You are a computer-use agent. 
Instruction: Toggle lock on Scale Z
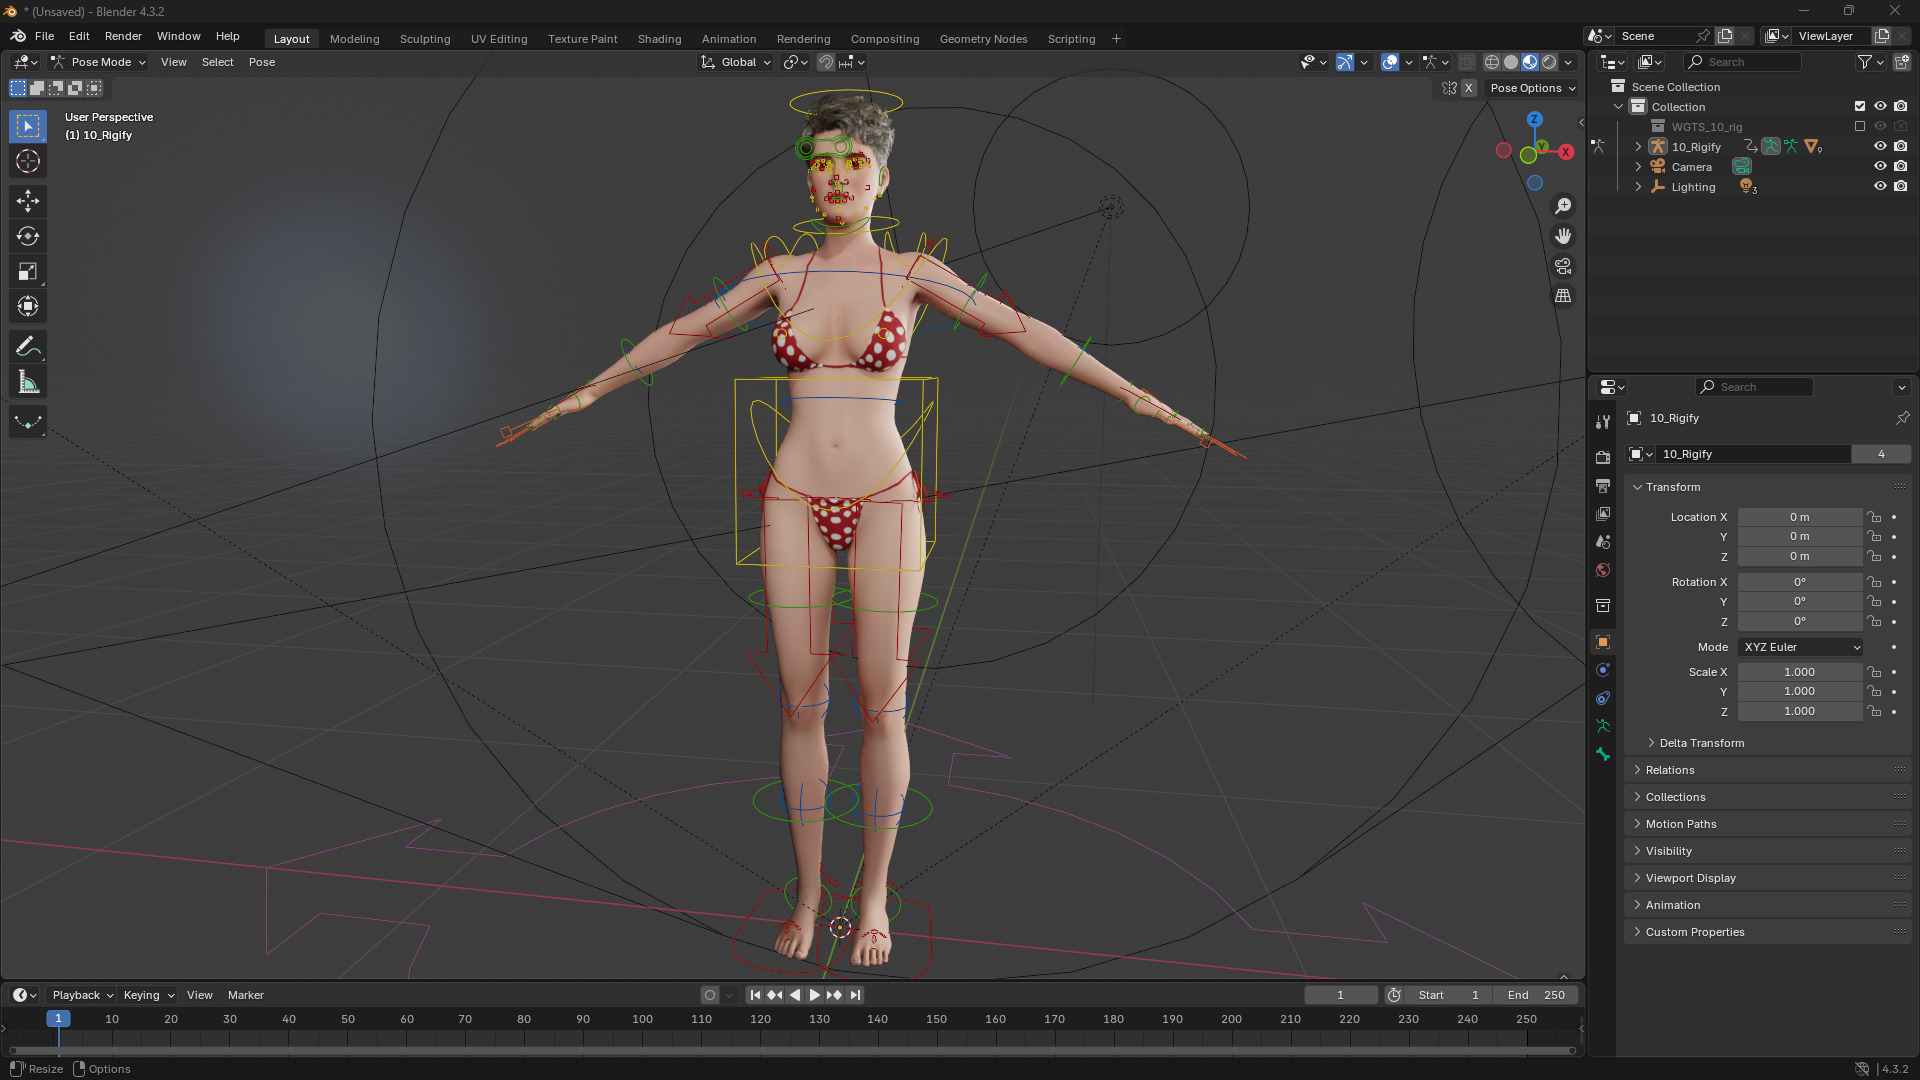click(x=1875, y=711)
